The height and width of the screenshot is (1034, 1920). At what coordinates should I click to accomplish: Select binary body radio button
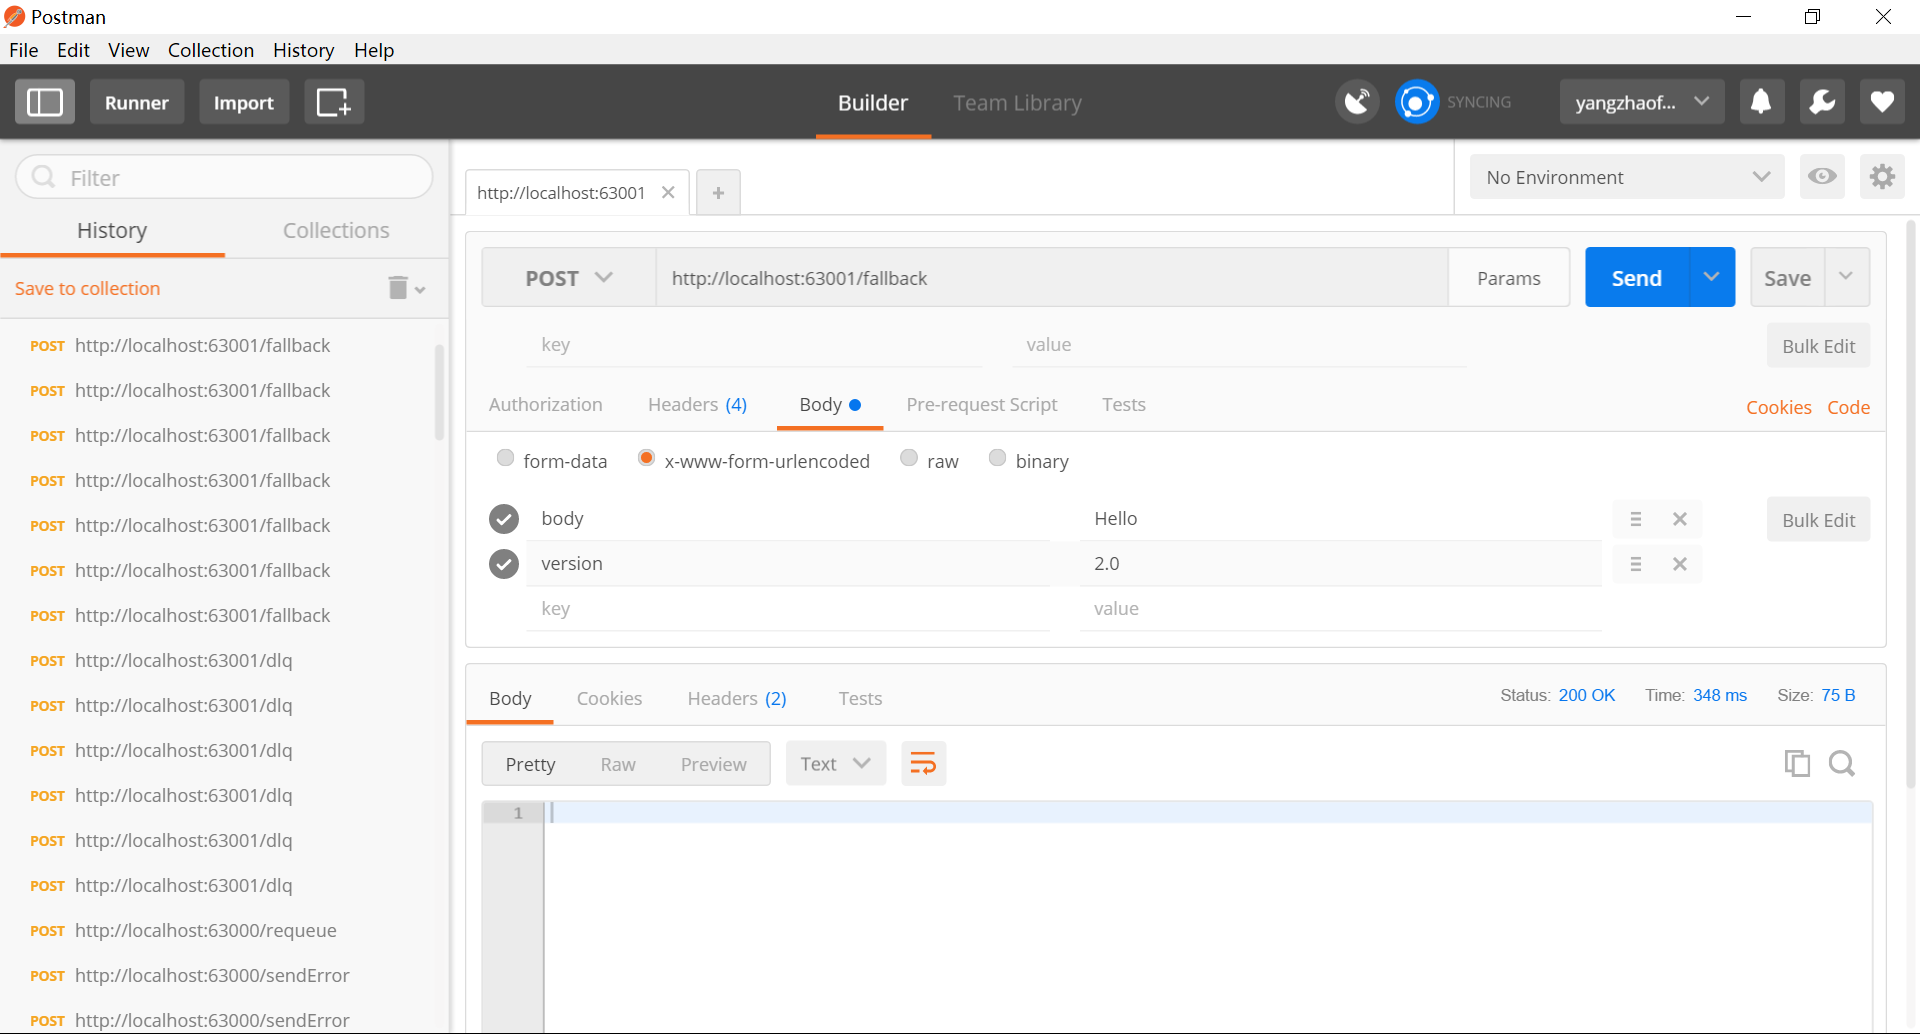pos(997,458)
